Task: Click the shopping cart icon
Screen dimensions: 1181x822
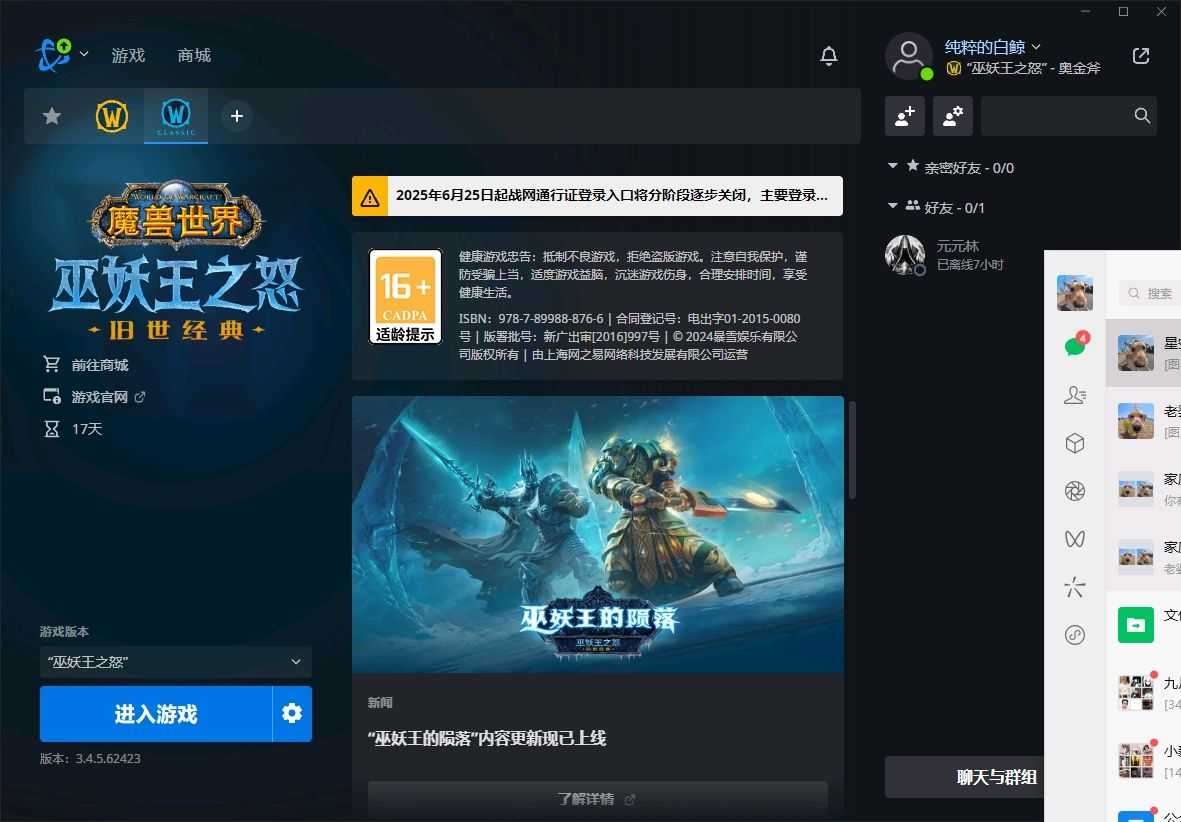Action: click(52, 365)
